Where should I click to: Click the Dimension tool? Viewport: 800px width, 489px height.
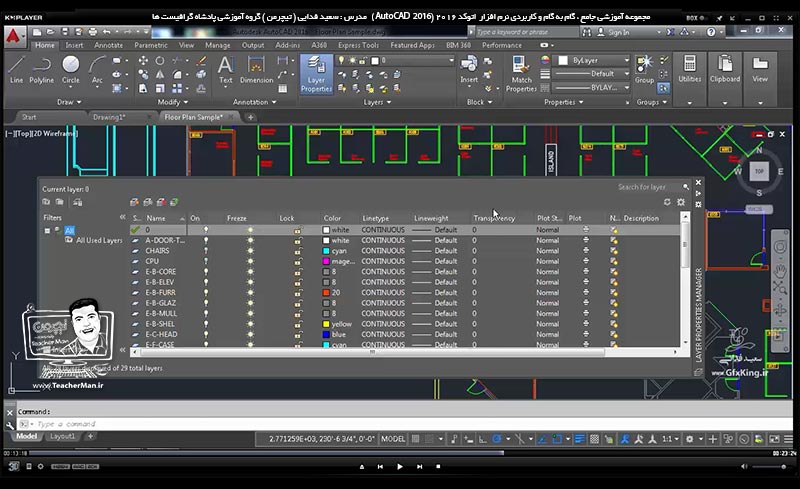256,70
